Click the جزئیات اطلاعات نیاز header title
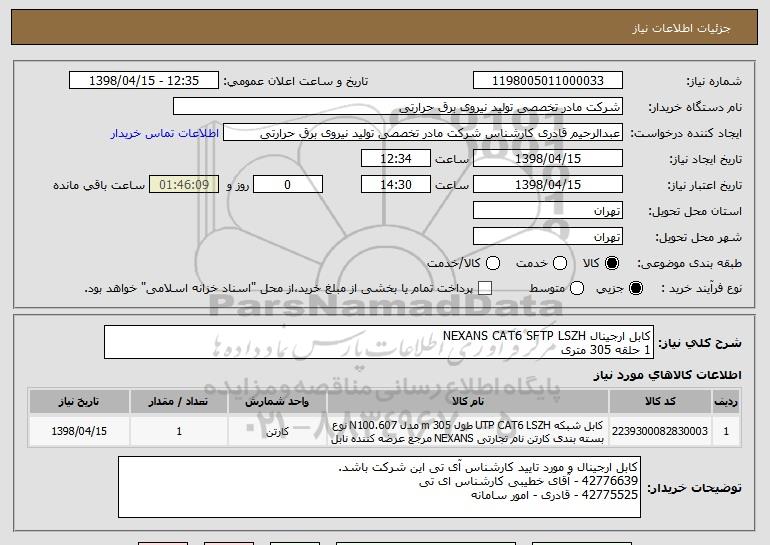Viewport: 770px width, 545px height. (x=681, y=28)
